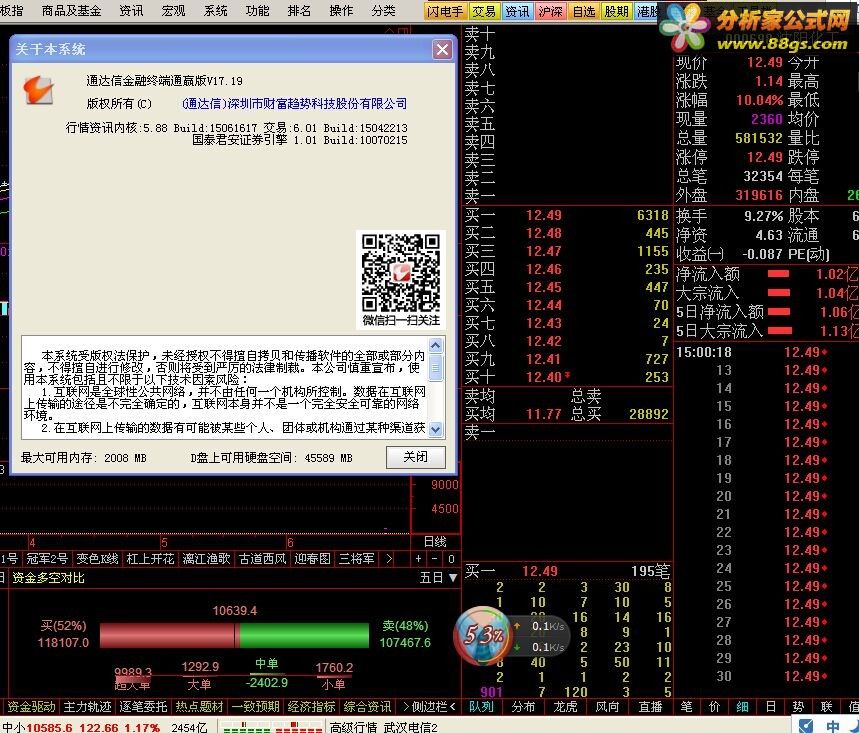This screenshot has height=733, width=859.
Task: Switch to the 风向 tab
Action: pos(608,707)
